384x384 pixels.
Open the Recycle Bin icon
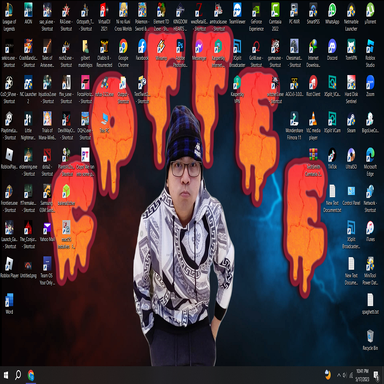(x=370, y=340)
